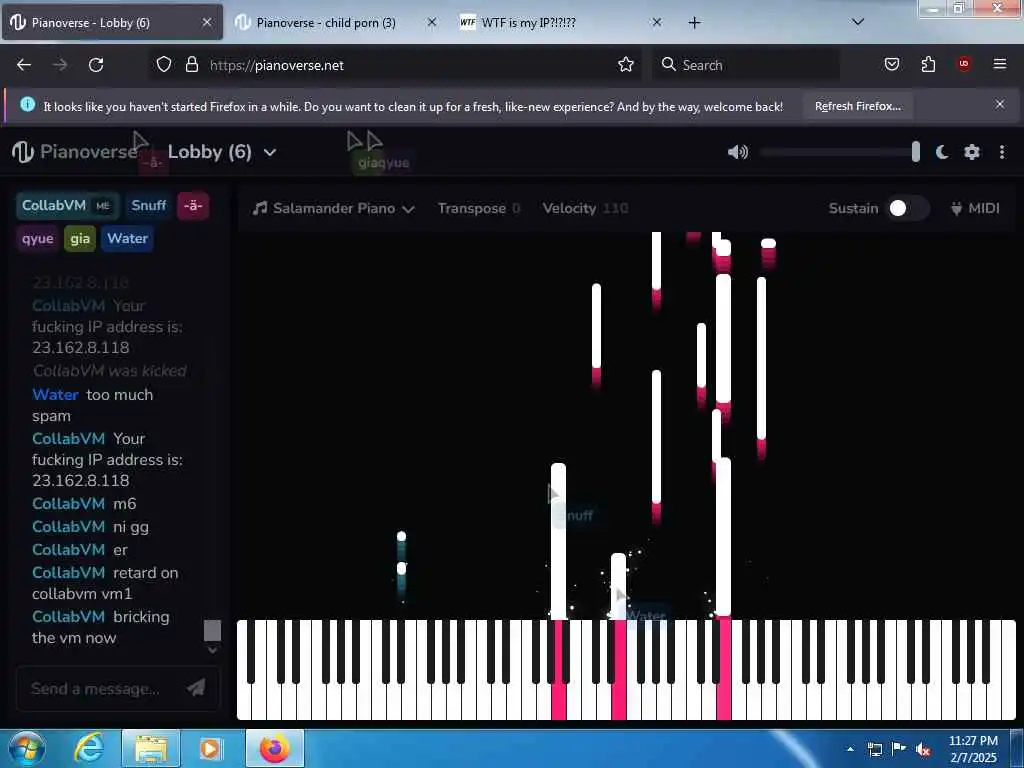Click the -ä- user chip

tap(193, 205)
